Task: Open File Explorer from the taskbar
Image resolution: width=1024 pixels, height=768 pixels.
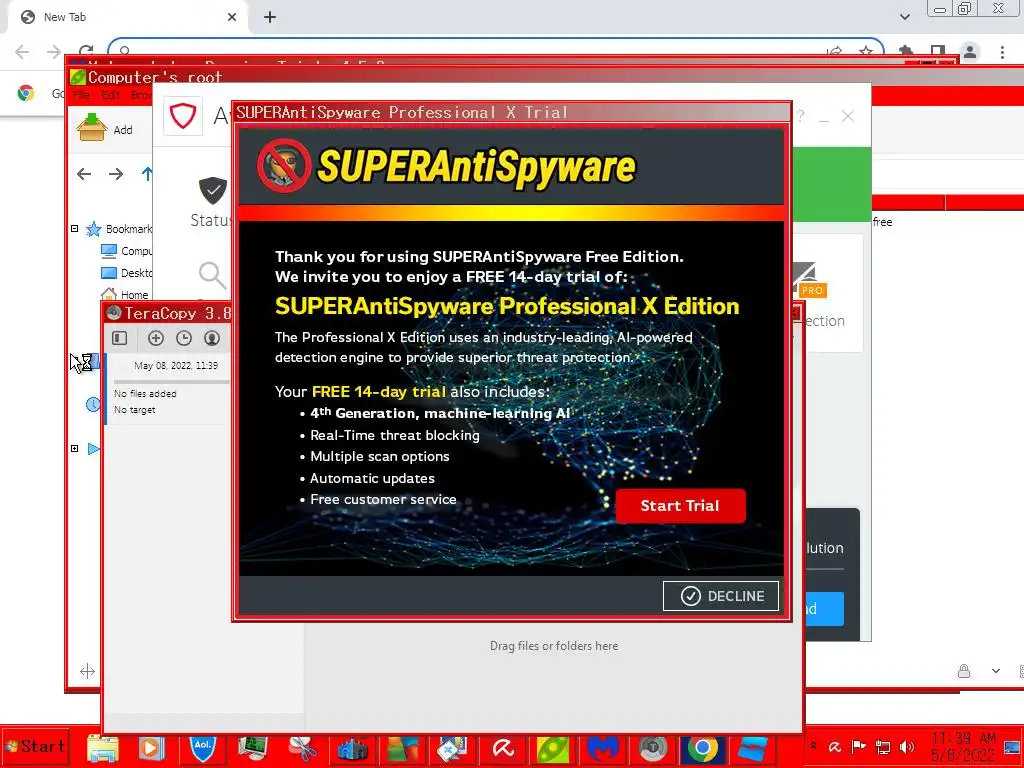Action: [103, 748]
